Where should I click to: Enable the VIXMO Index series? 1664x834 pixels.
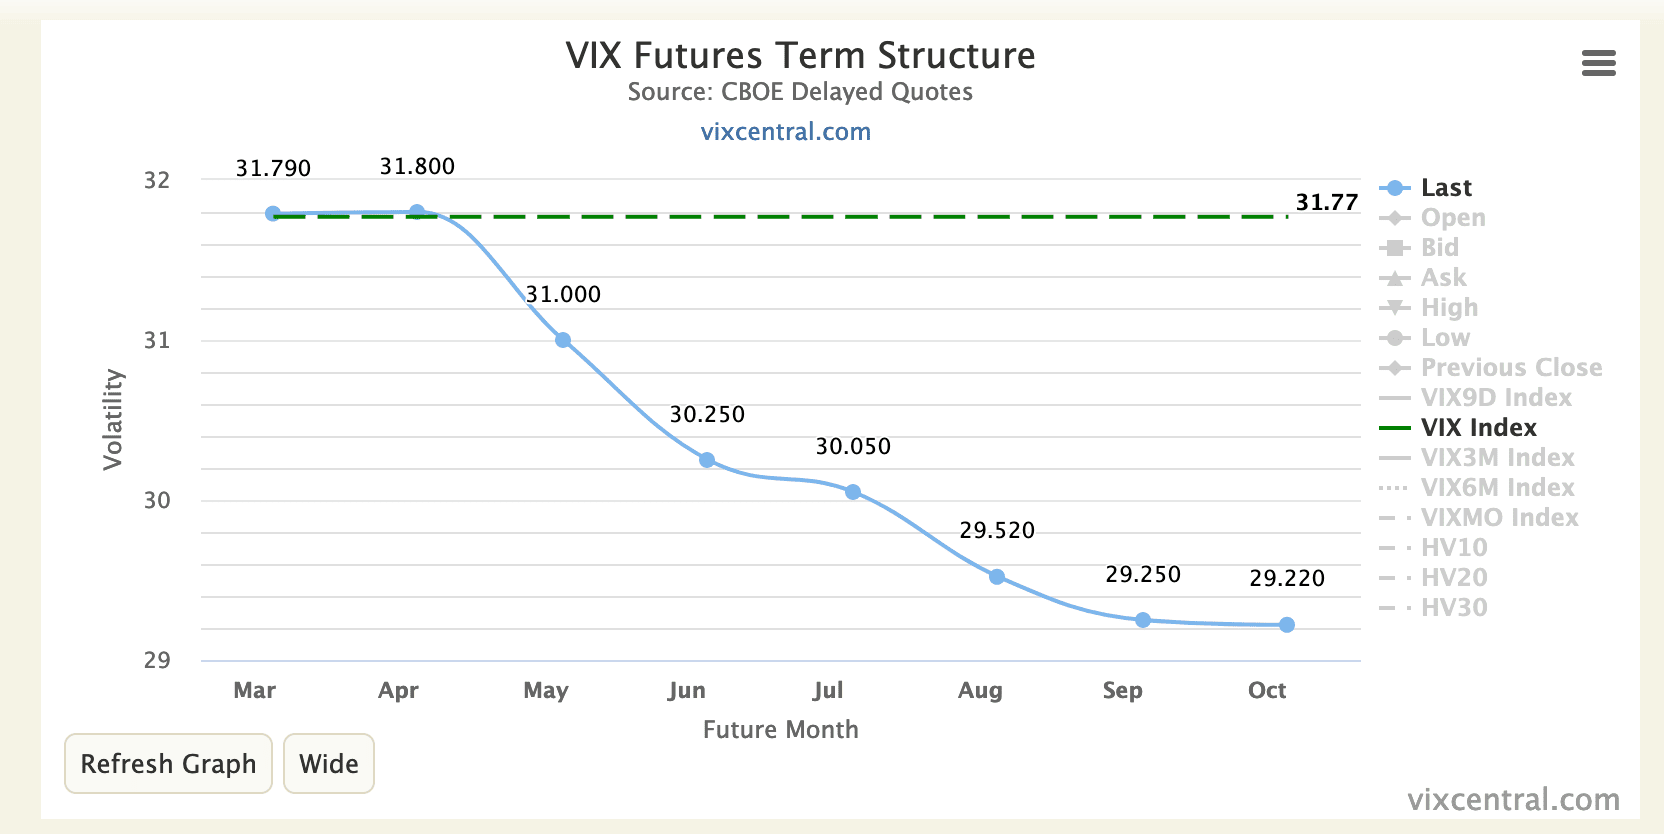1500,517
